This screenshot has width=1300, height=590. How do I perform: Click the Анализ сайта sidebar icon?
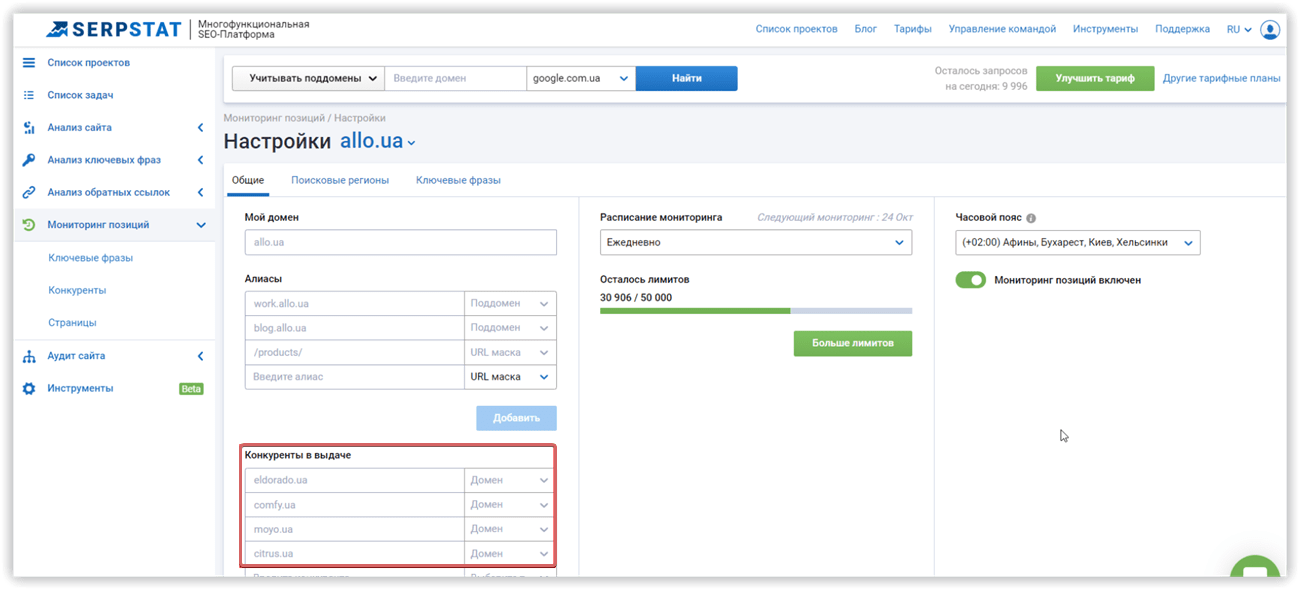click(29, 128)
